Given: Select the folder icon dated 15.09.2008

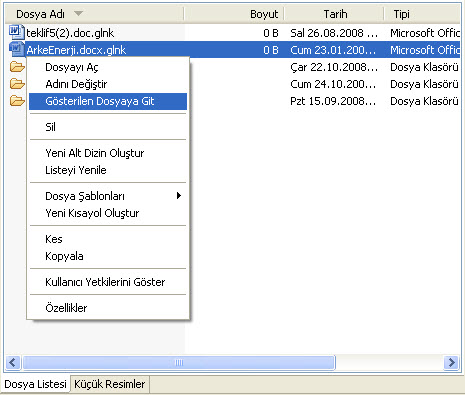Looking at the screenshot, I should coord(17,101).
